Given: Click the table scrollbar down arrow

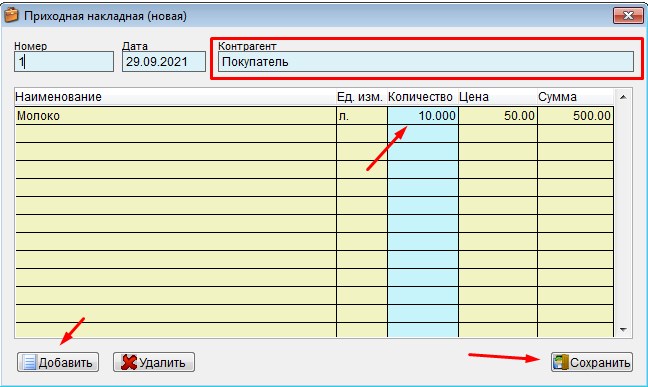Looking at the screenshot, I should point(623,330).
